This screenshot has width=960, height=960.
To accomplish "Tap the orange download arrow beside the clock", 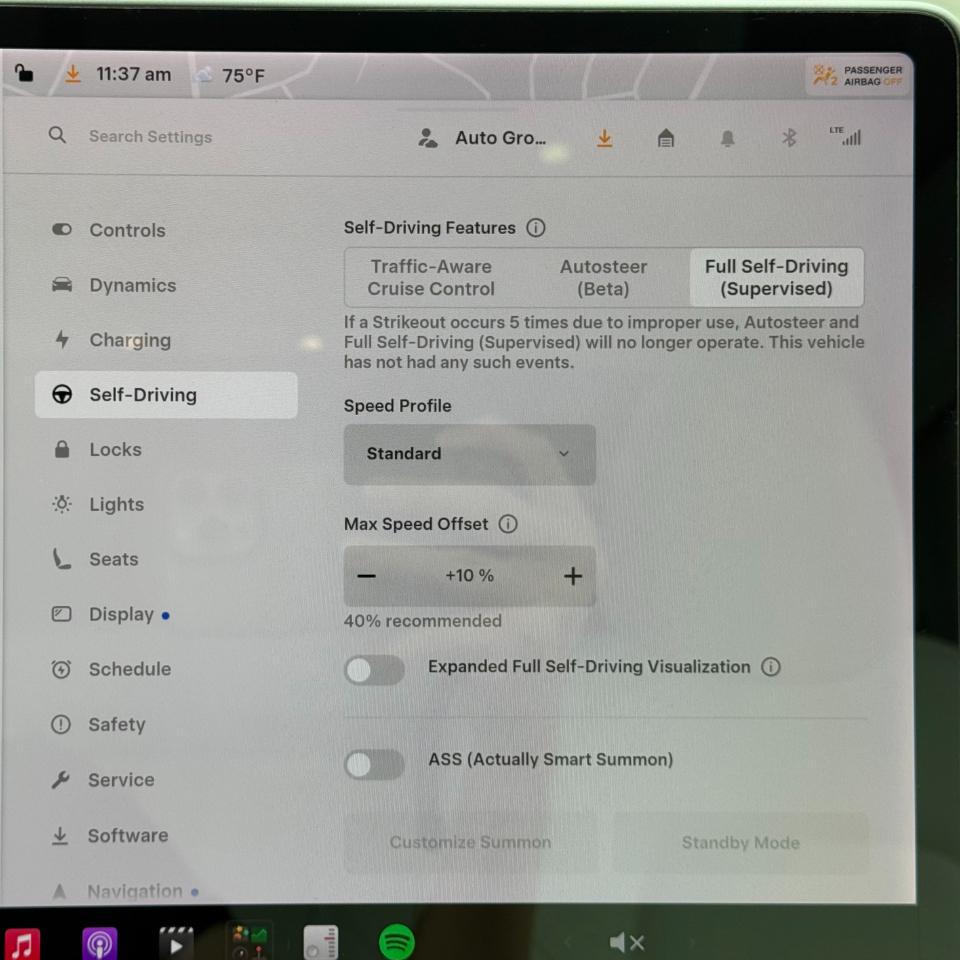I will (x=73, y=74).
